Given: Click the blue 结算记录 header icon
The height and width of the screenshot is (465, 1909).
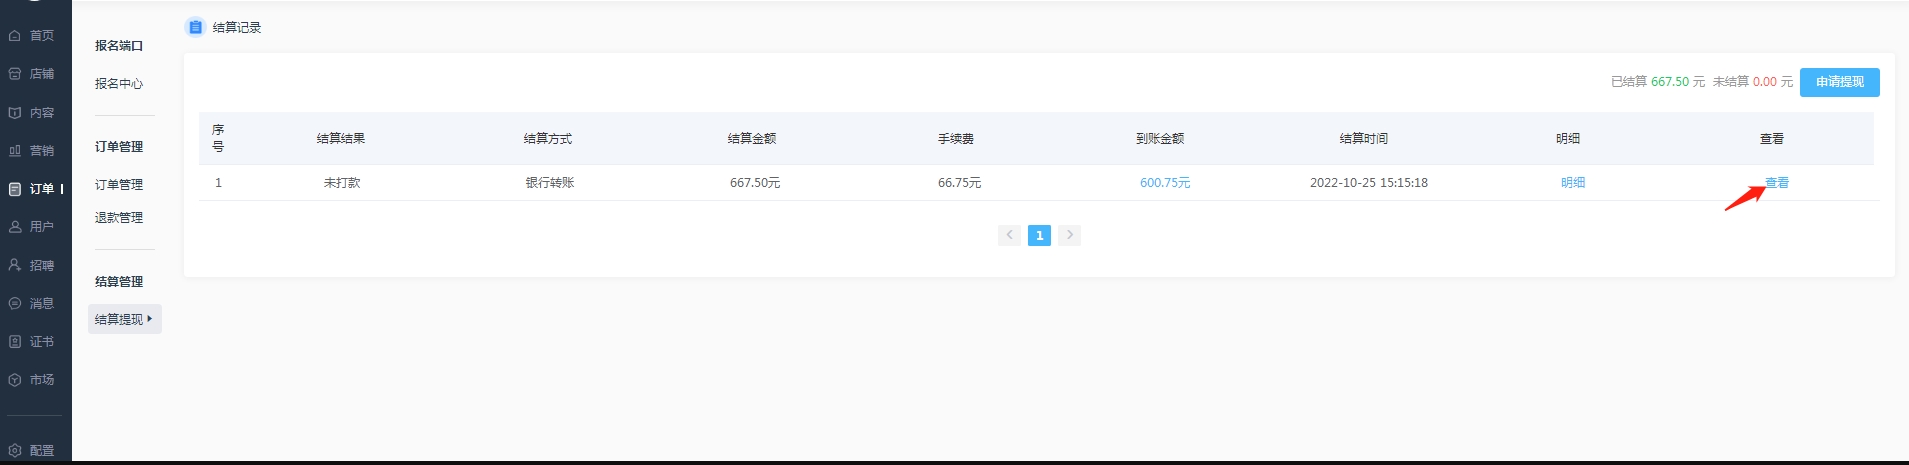Looking at the screenshot, I should [x=195, y=28].
